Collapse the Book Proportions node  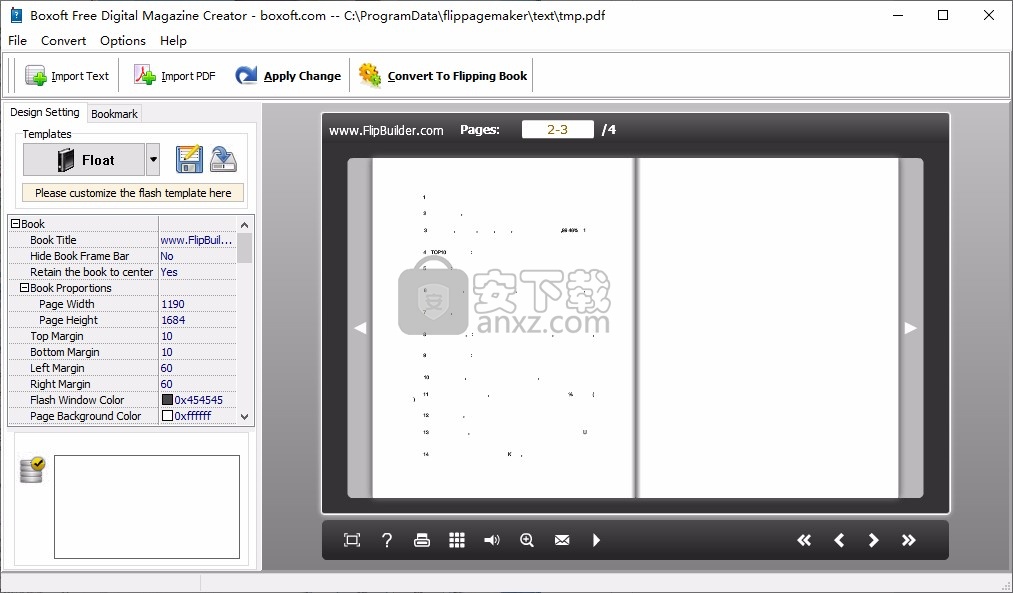coord(25,288)
